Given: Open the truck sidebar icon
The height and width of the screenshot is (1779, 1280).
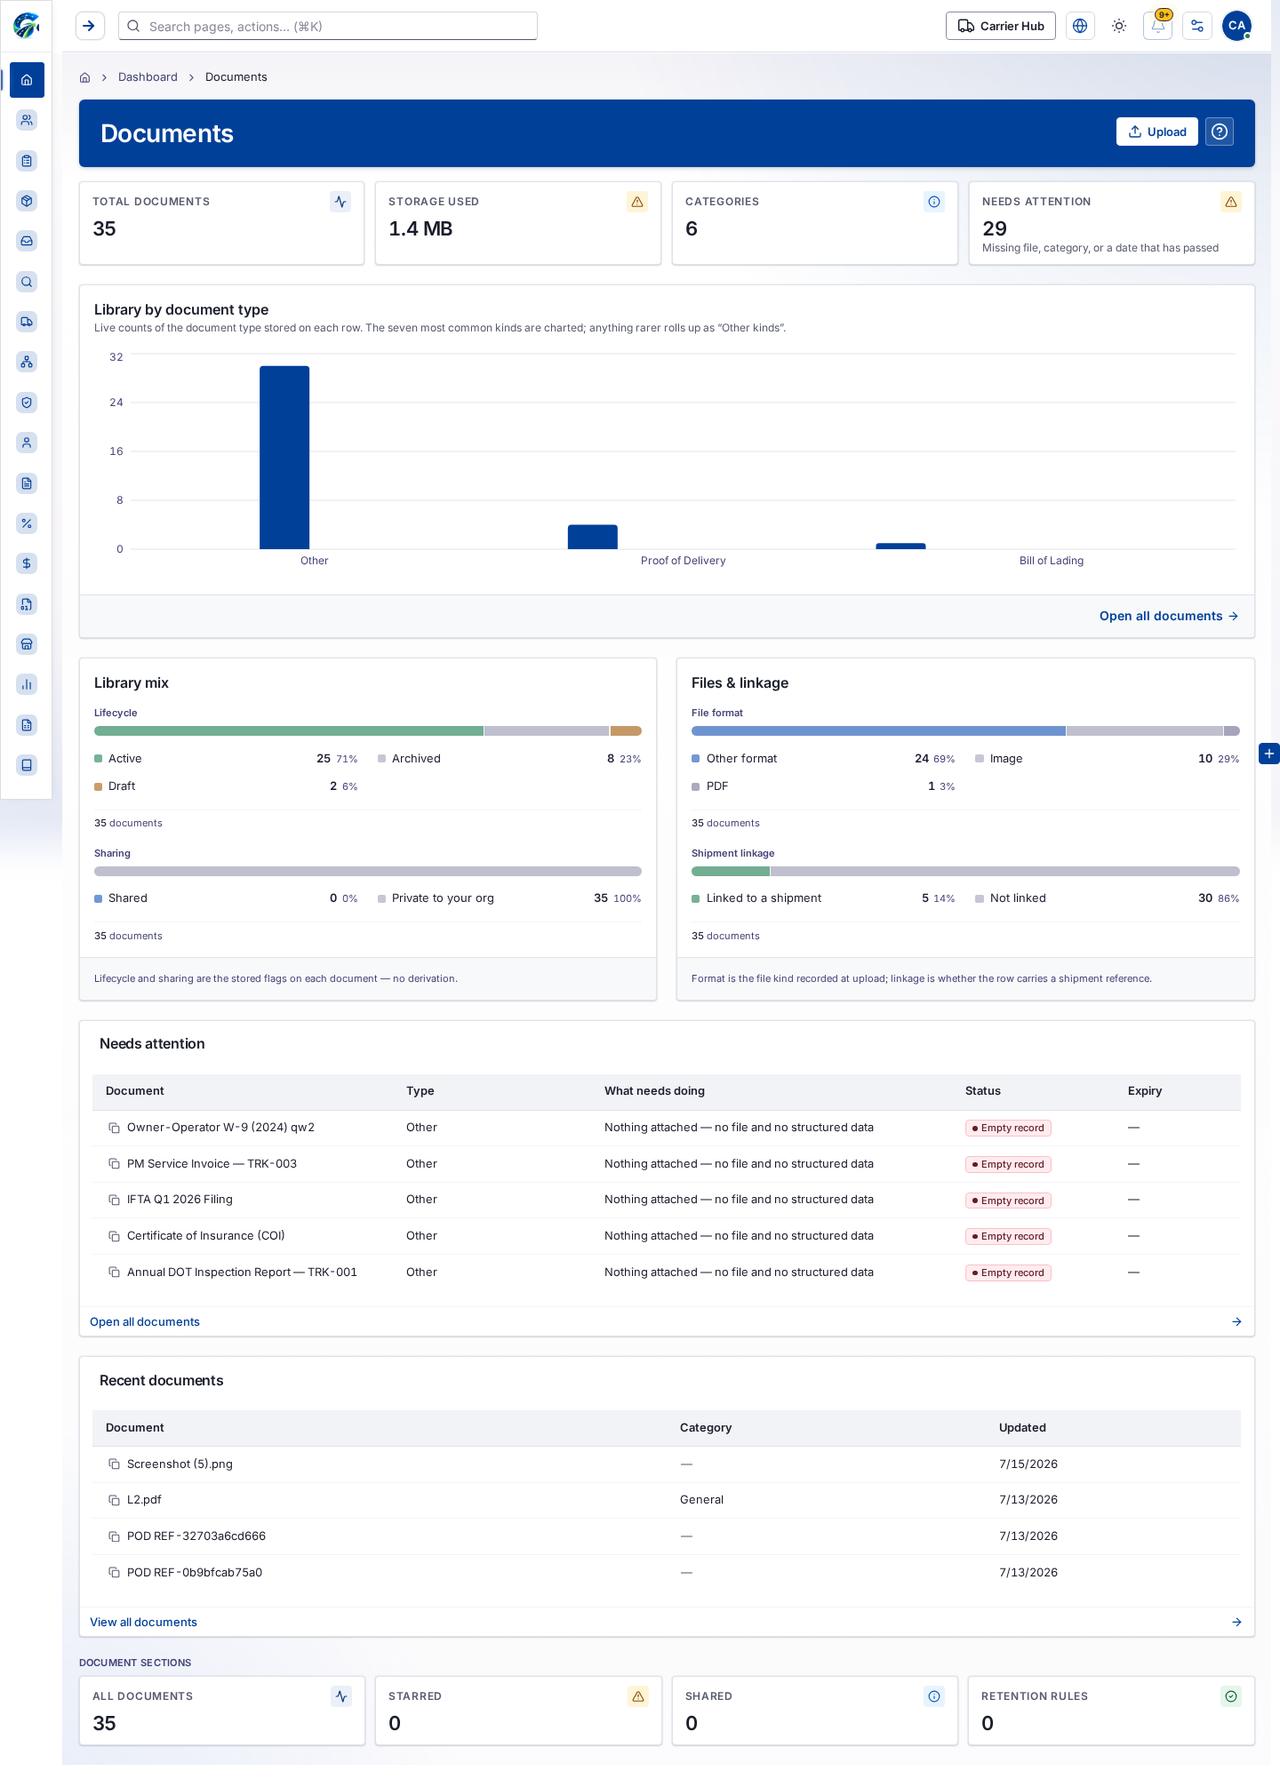Looking at the screenshot, I should click(x=27, y=322).
